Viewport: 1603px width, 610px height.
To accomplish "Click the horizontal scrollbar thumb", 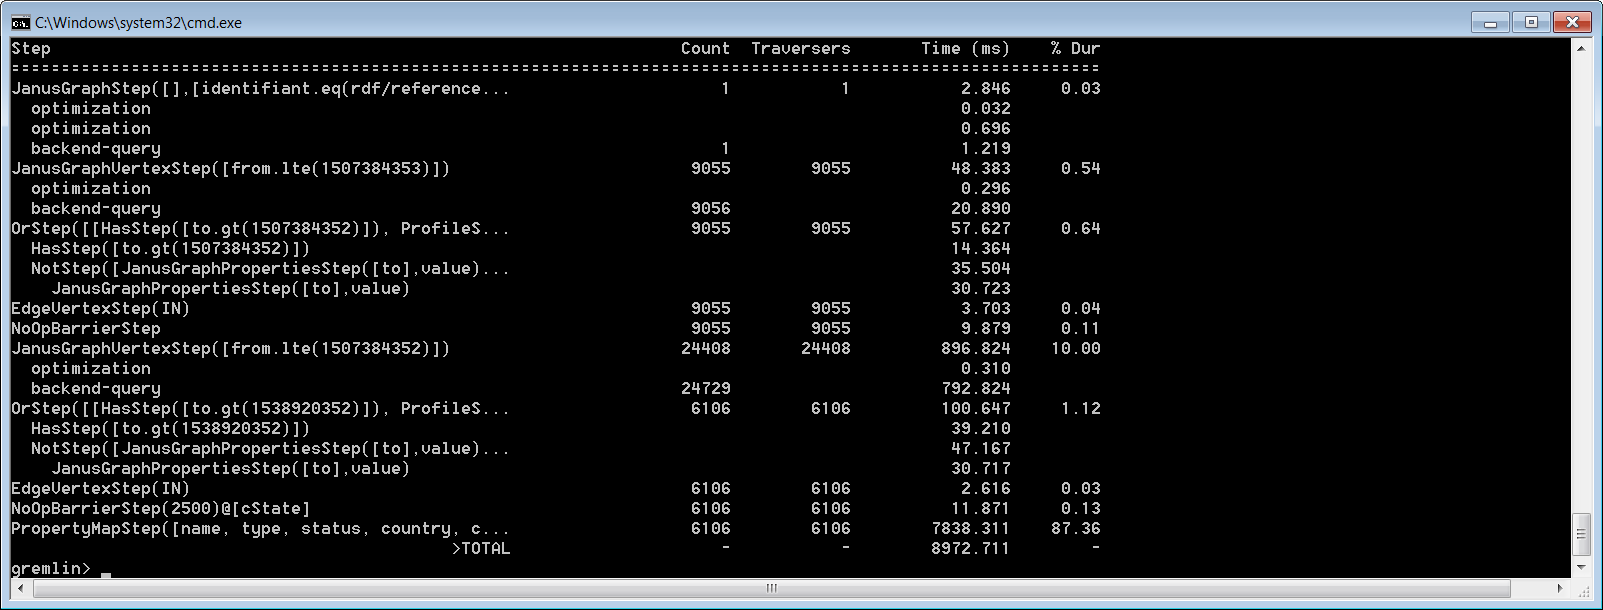I will tap(772, 588).
